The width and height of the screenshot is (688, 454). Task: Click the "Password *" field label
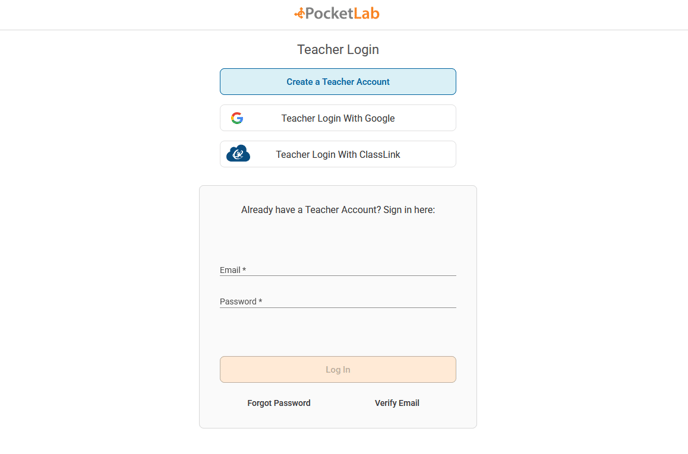pyautogui.click(x=241, y=301)
